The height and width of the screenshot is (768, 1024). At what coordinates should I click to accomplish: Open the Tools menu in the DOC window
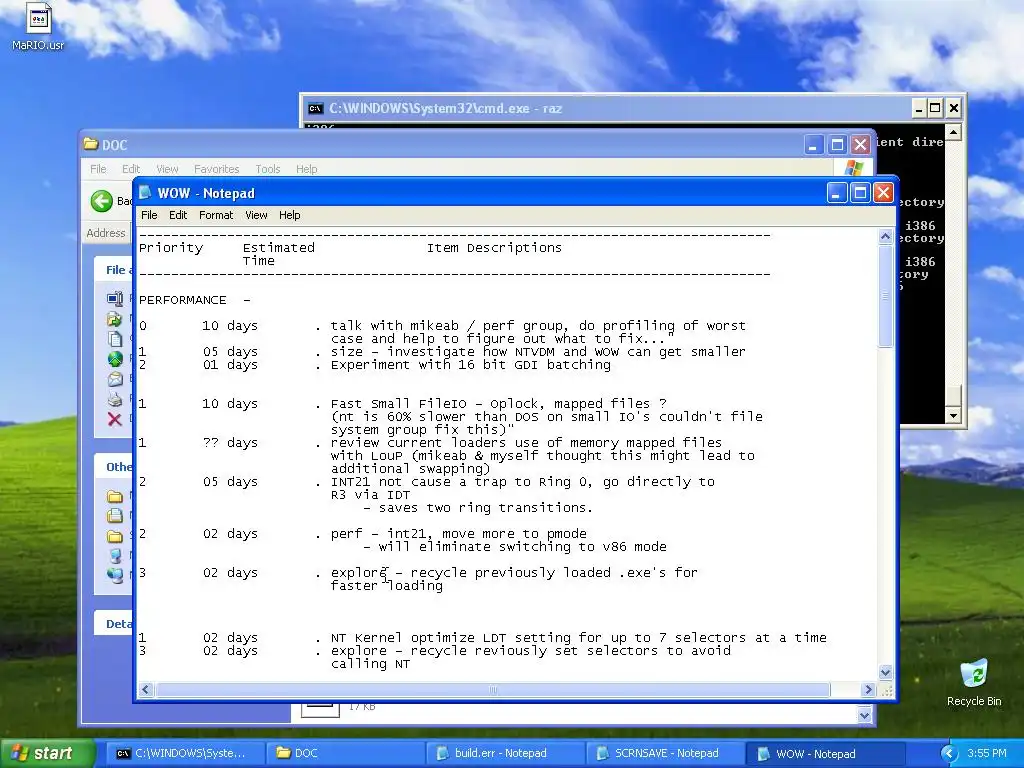click(x=268, y=168)
